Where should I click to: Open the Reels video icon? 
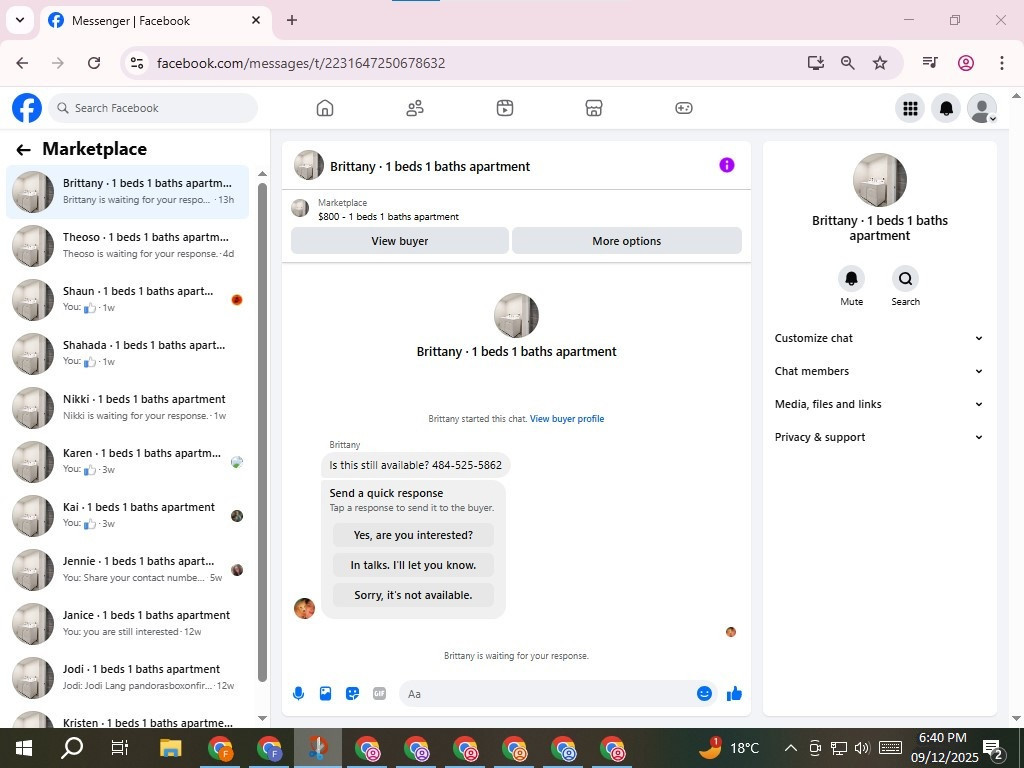pyautogui.click(x=505, y=108)
